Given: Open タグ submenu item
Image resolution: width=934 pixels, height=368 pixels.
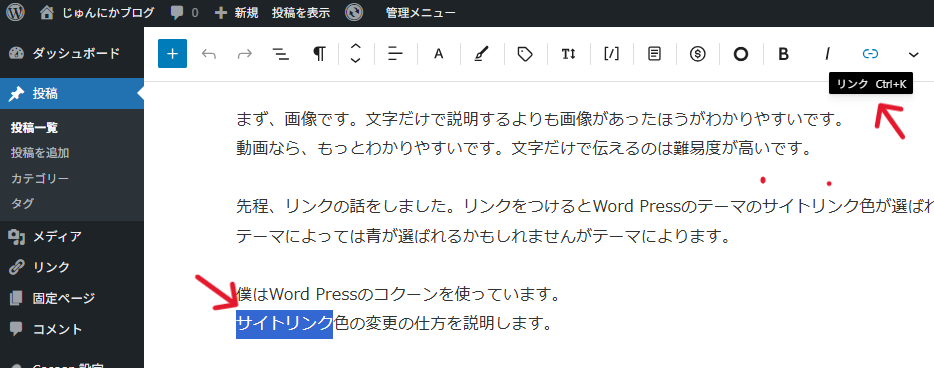Looking at the screenshot, I should click(22, 204).
